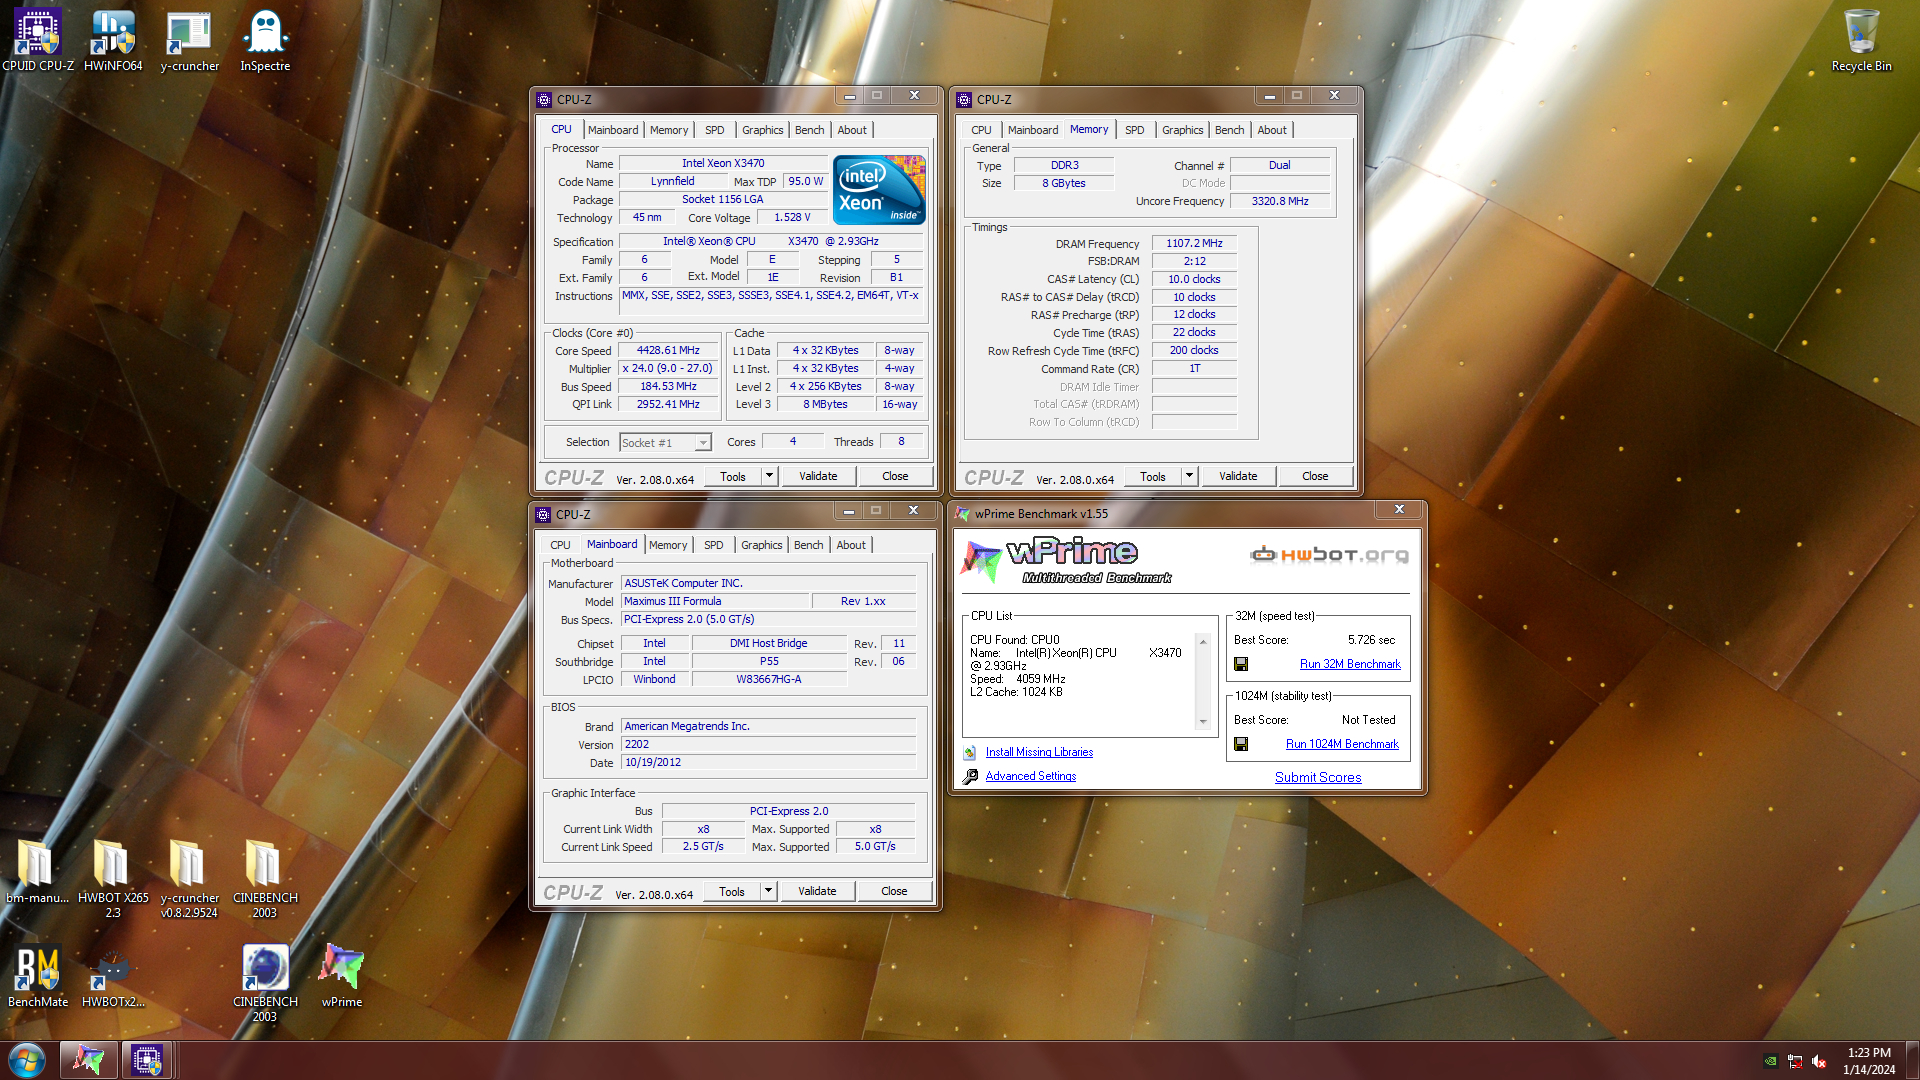Open the y-cruncher v0.8.2.9524 folder
The image size is (1920, 1080).
pyautogui.click(x=189, y=877)
